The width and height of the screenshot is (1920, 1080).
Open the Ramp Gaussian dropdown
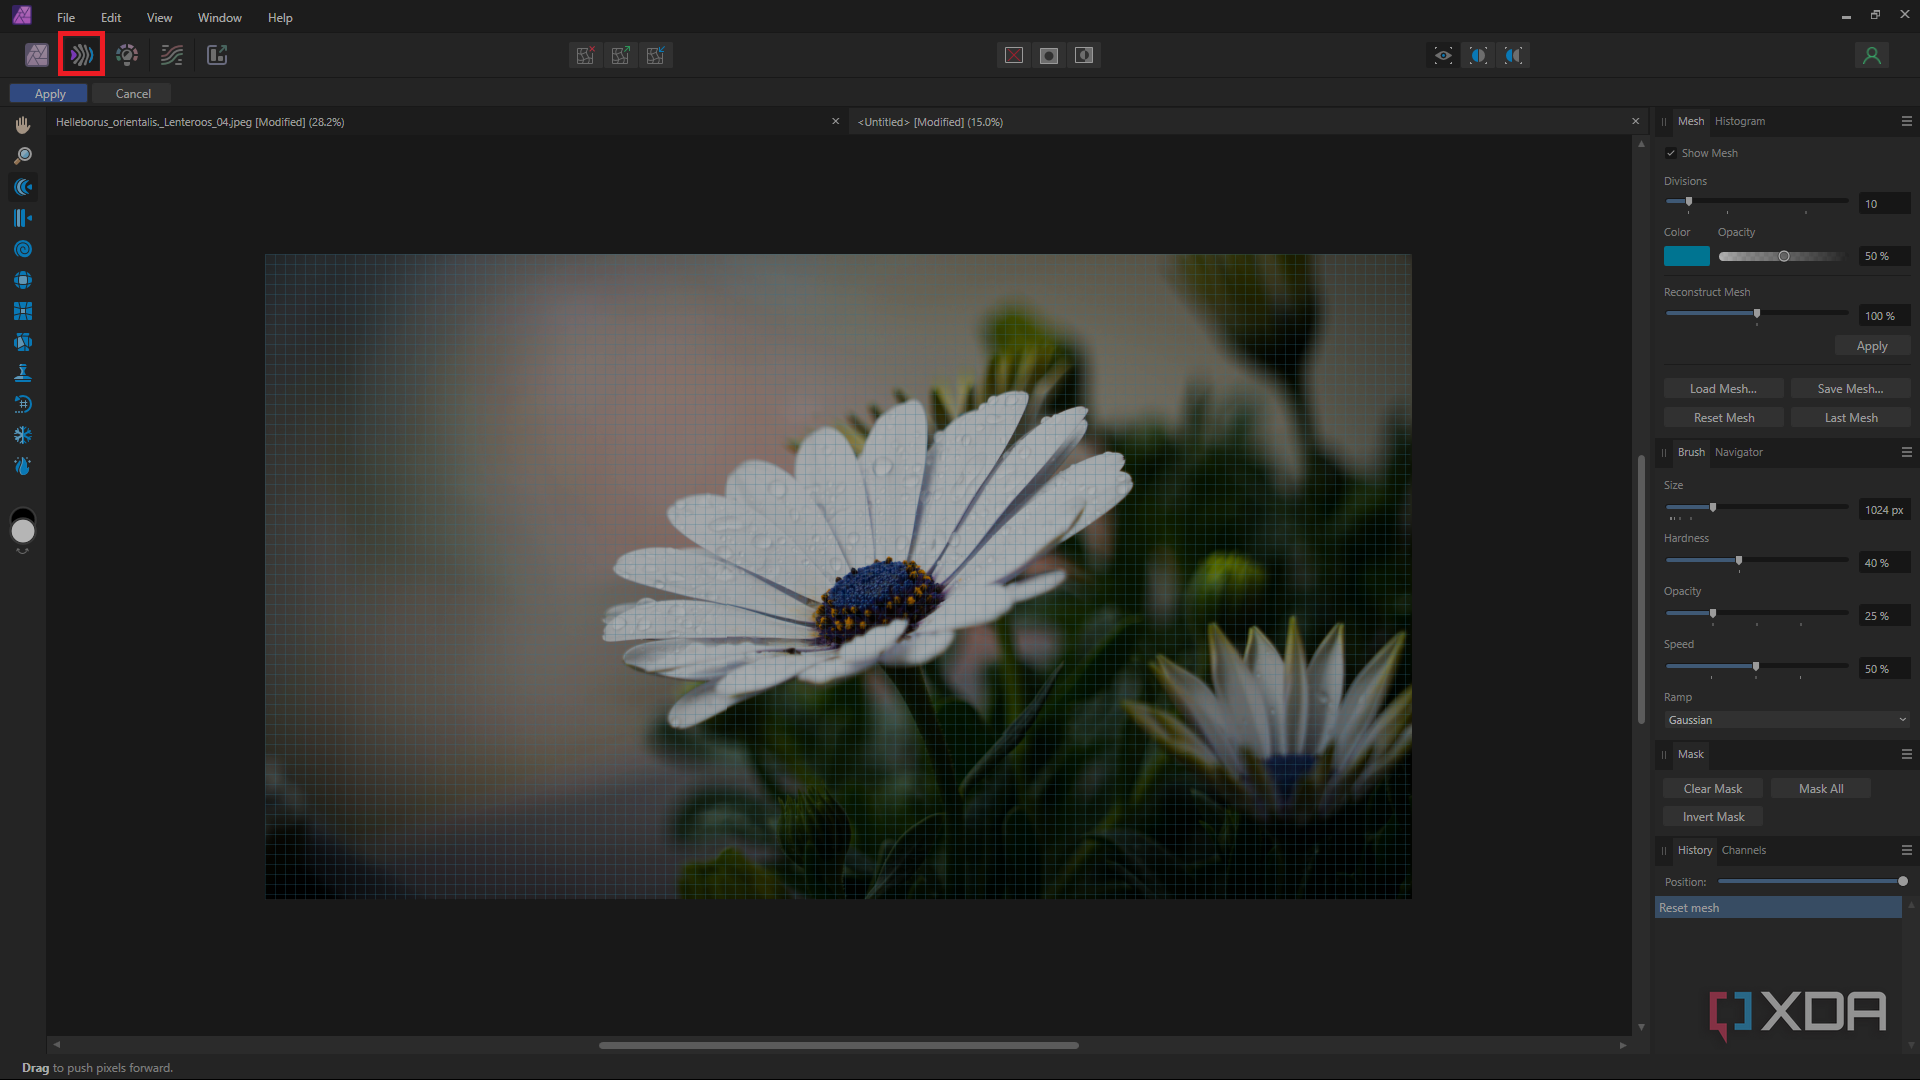1787,720
